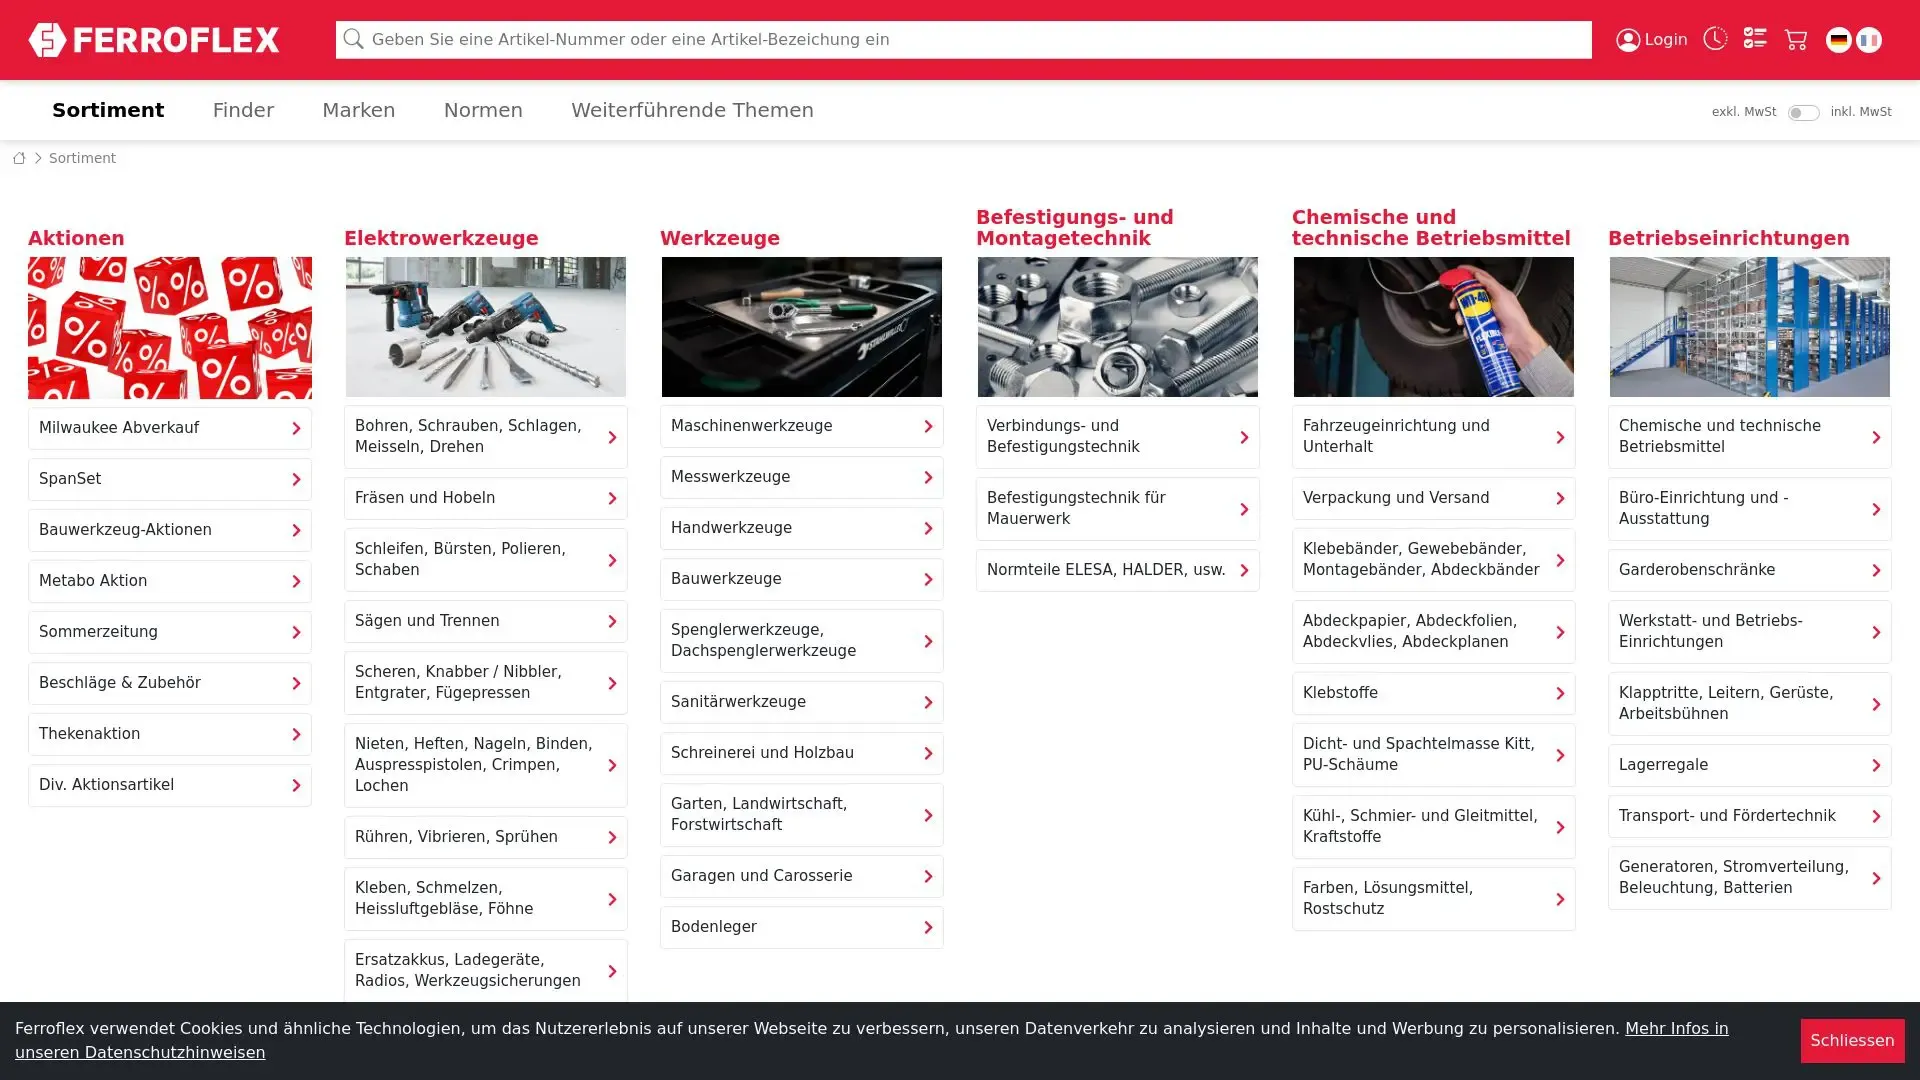Switch language with the German flag
Screen dimensions: 1920x1080
1838,40
